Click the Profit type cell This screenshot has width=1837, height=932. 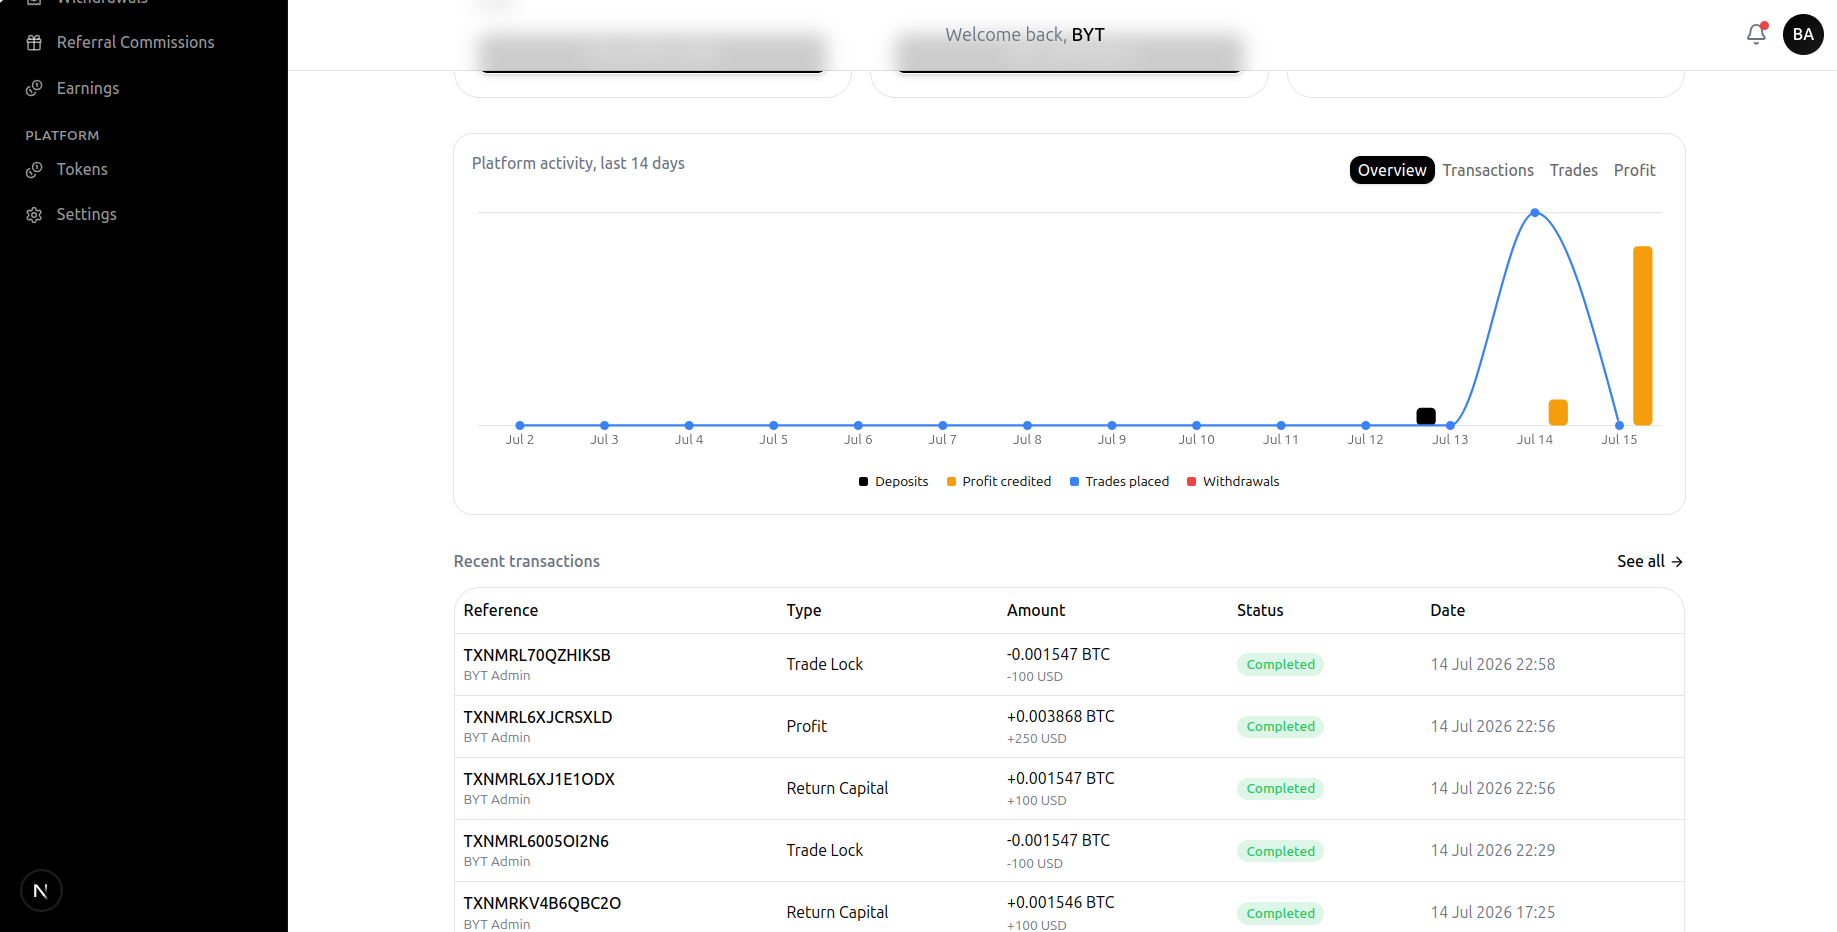tap(807, 726)
